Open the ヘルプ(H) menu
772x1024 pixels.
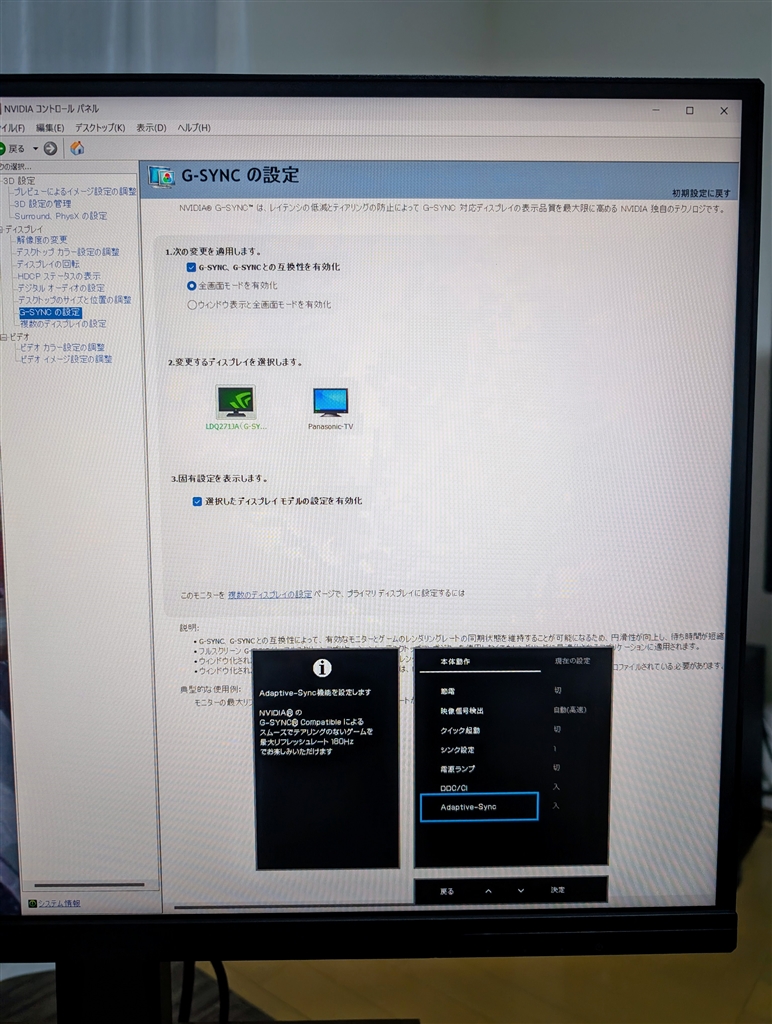click(x=194, y=128)
